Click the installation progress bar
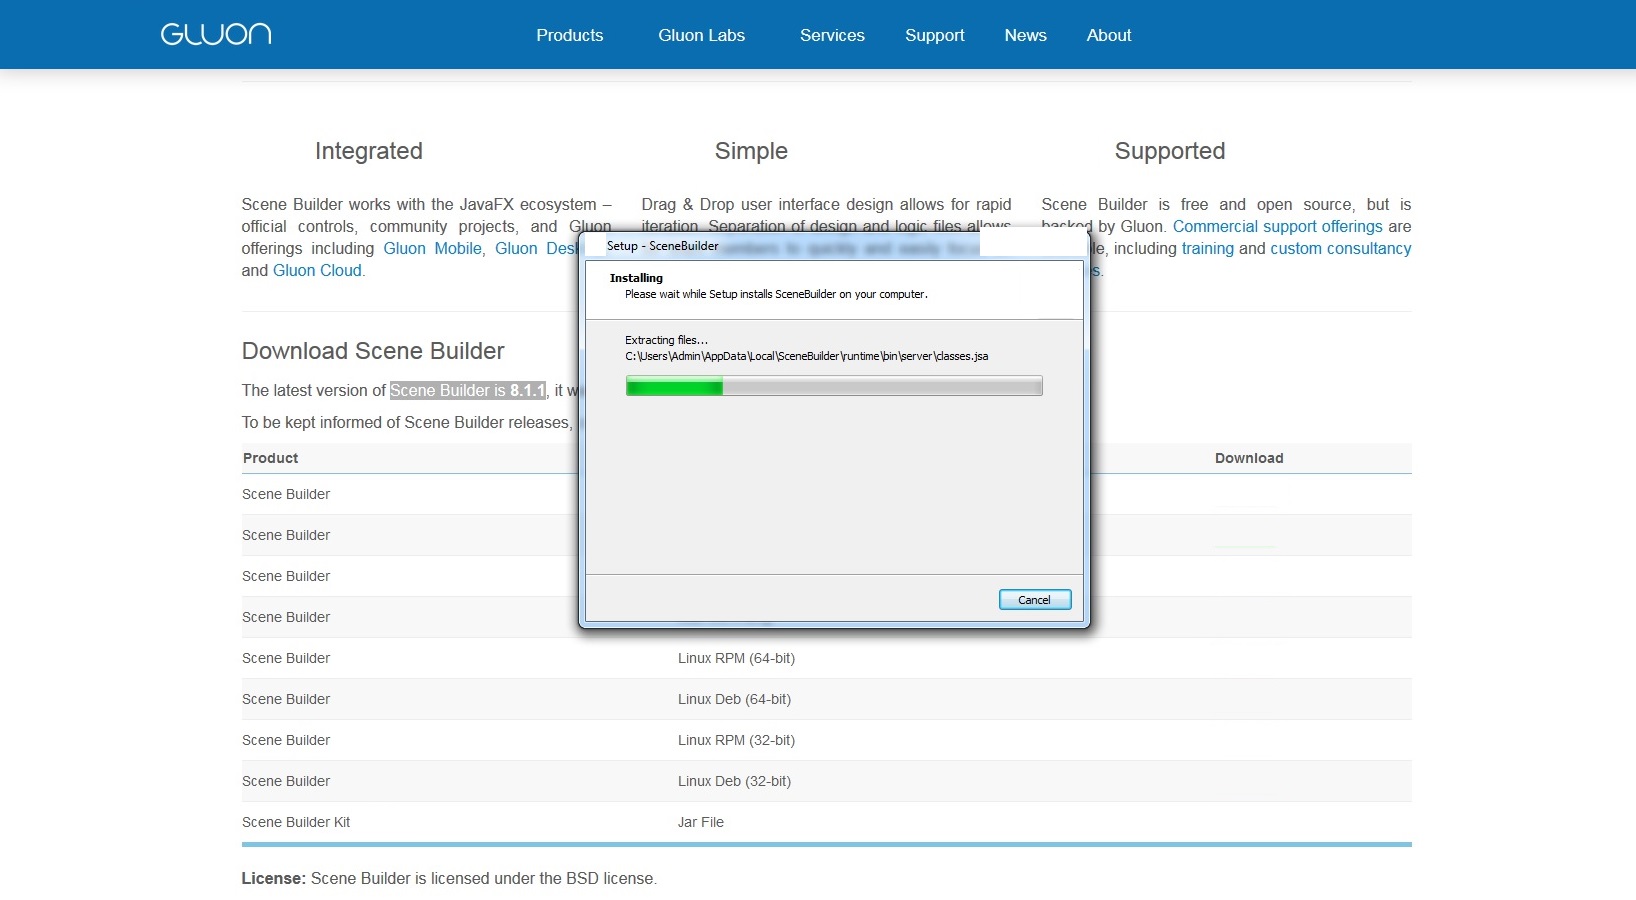1636x900 pixels. click(x=834, y=386)
